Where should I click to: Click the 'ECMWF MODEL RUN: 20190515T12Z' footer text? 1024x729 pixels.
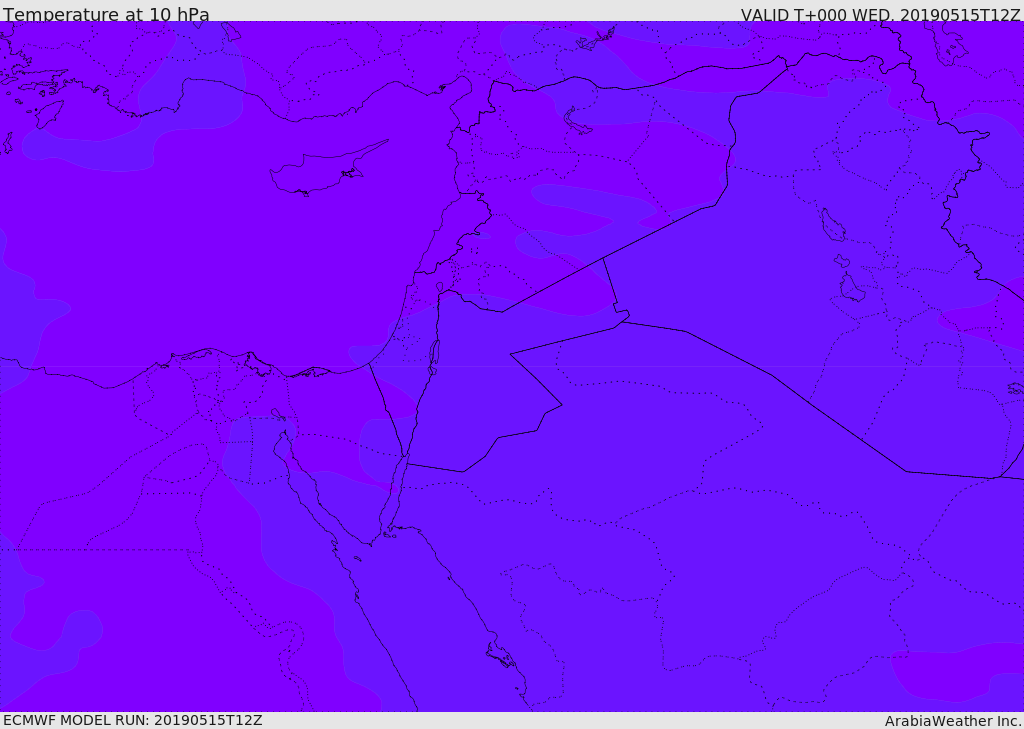tap(133, 720)
